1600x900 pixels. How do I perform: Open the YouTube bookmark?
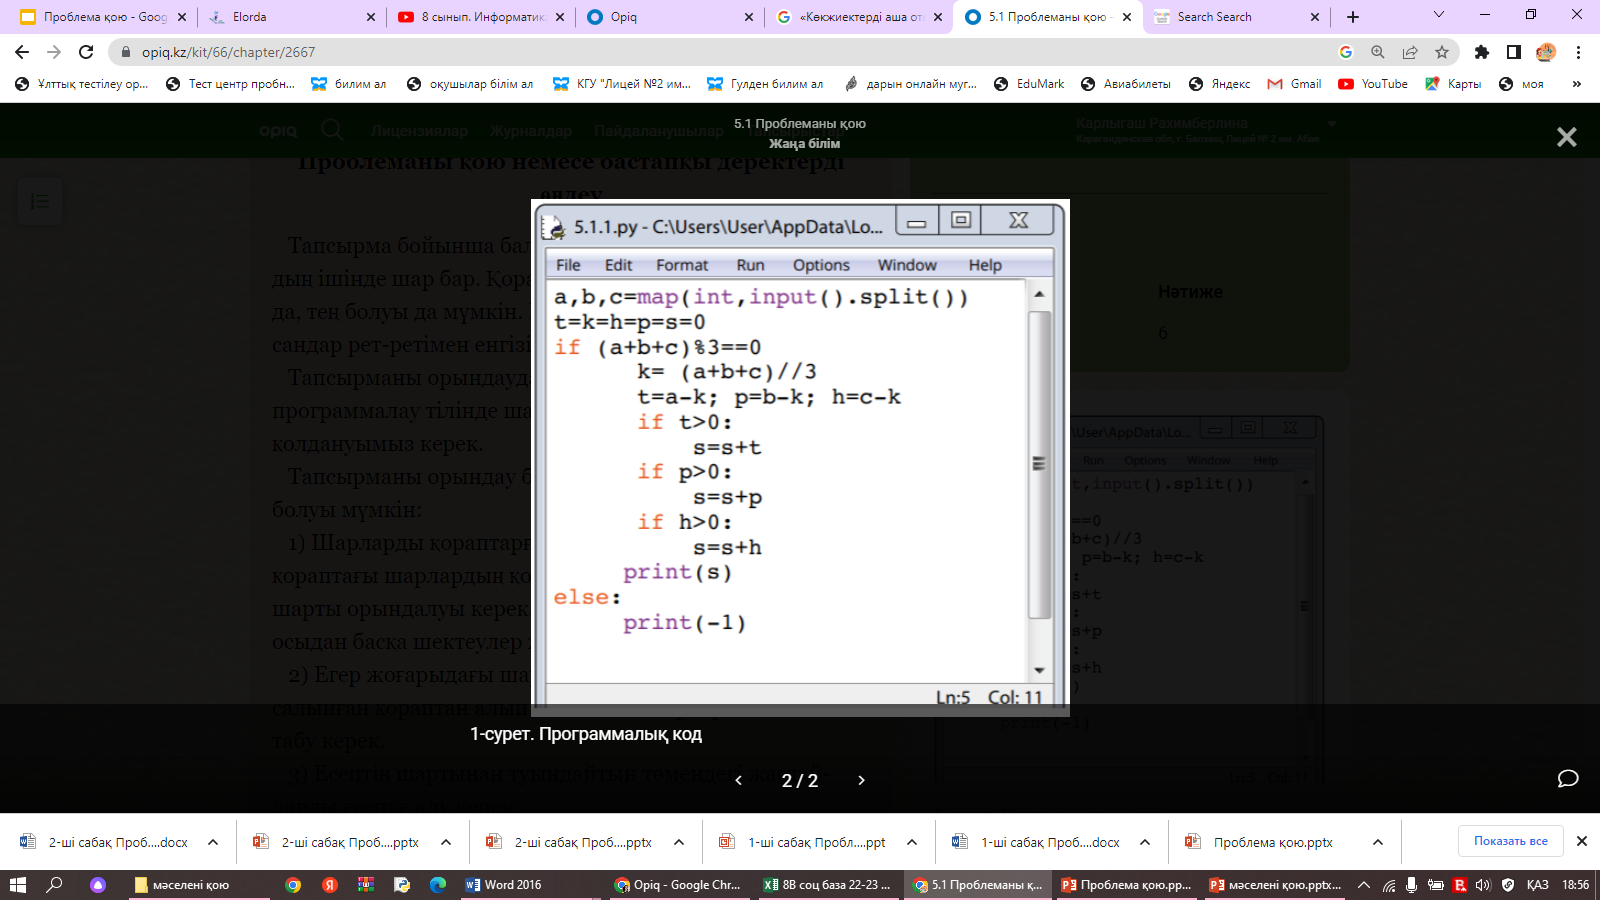tap(1373, 84)
